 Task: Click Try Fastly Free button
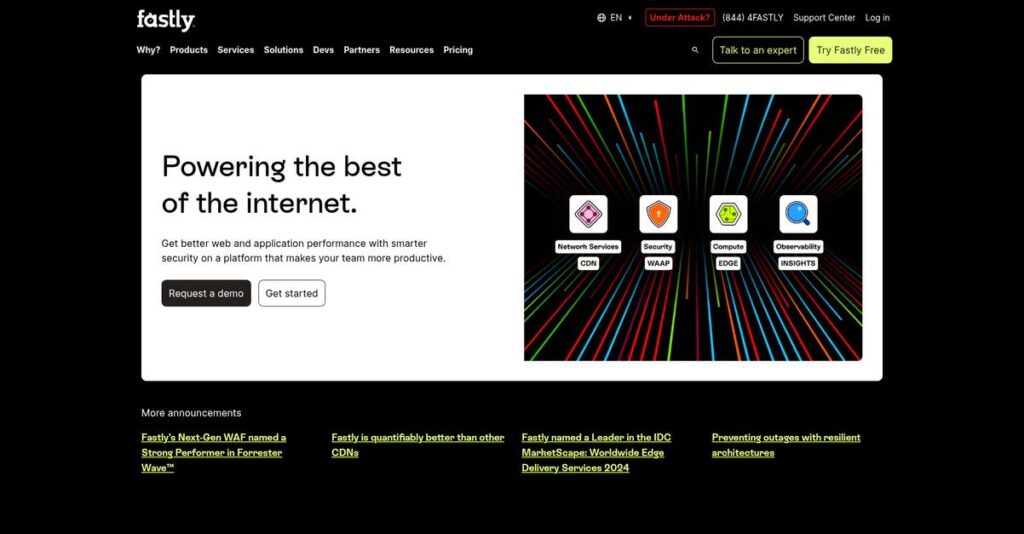[x=850, y=50]
